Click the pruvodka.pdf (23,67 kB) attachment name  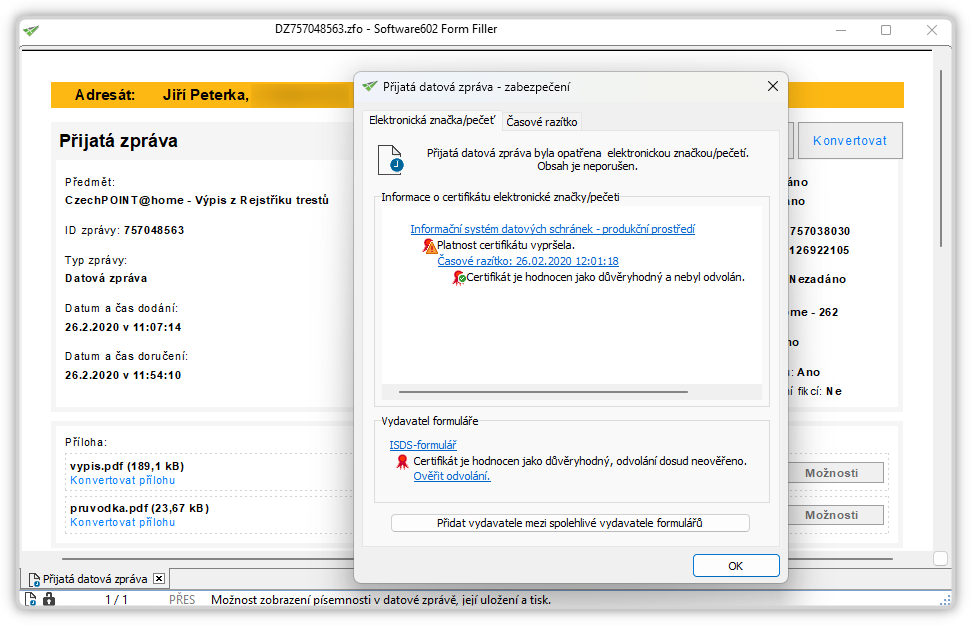[x=139, y=508]
